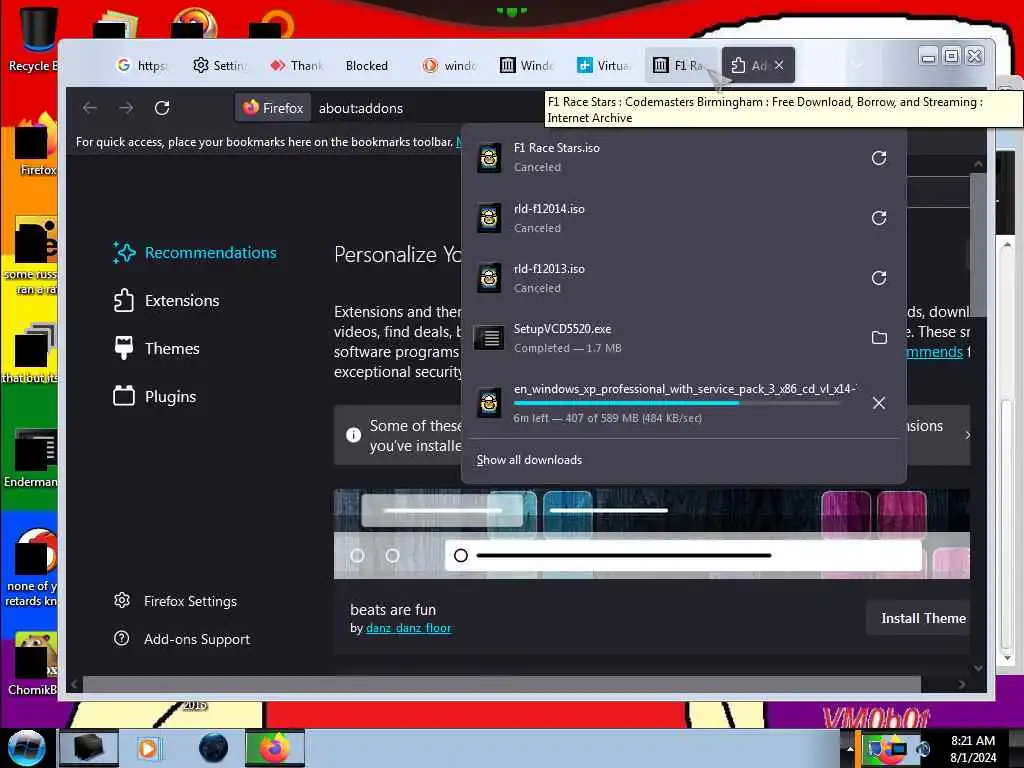This screenshot has width=1024, height=768.
Task: Open Add-ons Support link
Action: (182, 639)
